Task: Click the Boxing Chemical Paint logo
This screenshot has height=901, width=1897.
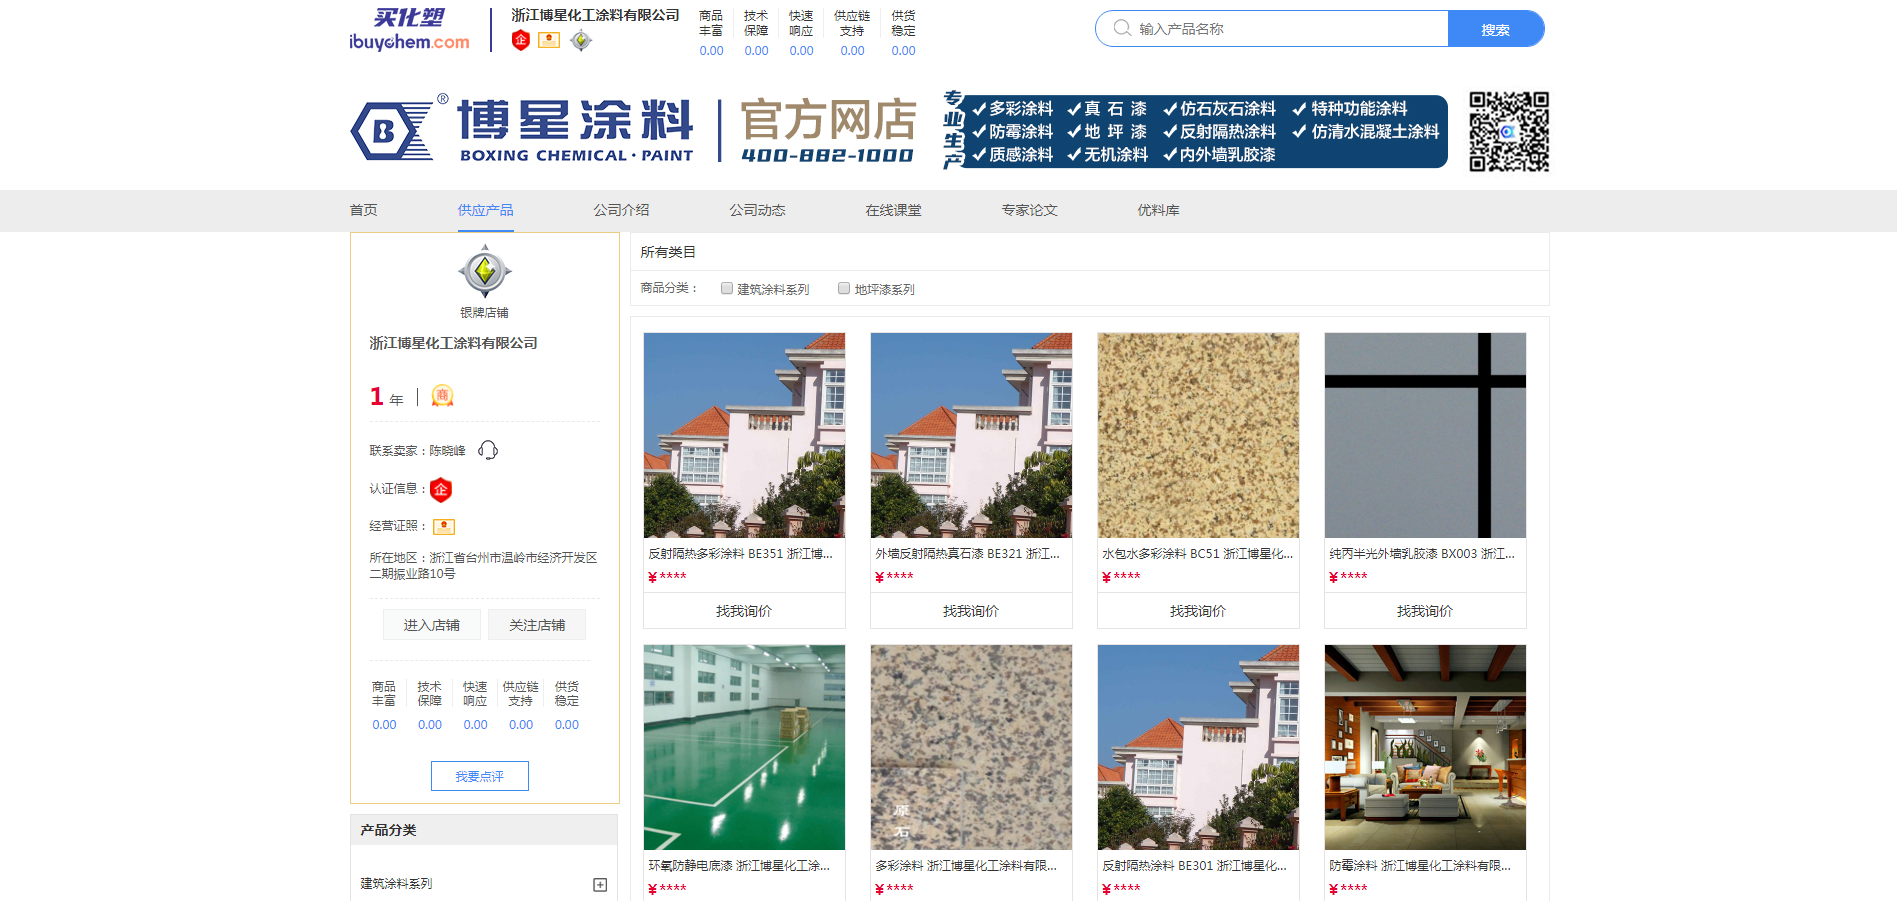Action: pos(522,130)
